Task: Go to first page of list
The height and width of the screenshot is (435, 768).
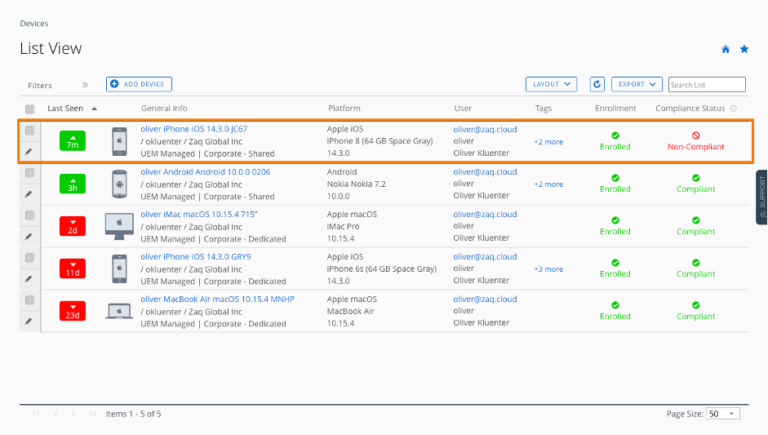Action: 36,414
